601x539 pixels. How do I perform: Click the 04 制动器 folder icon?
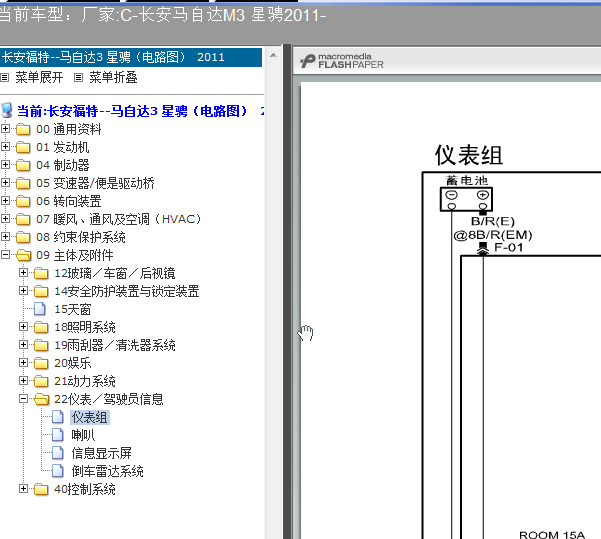click(x=23, y=165)
